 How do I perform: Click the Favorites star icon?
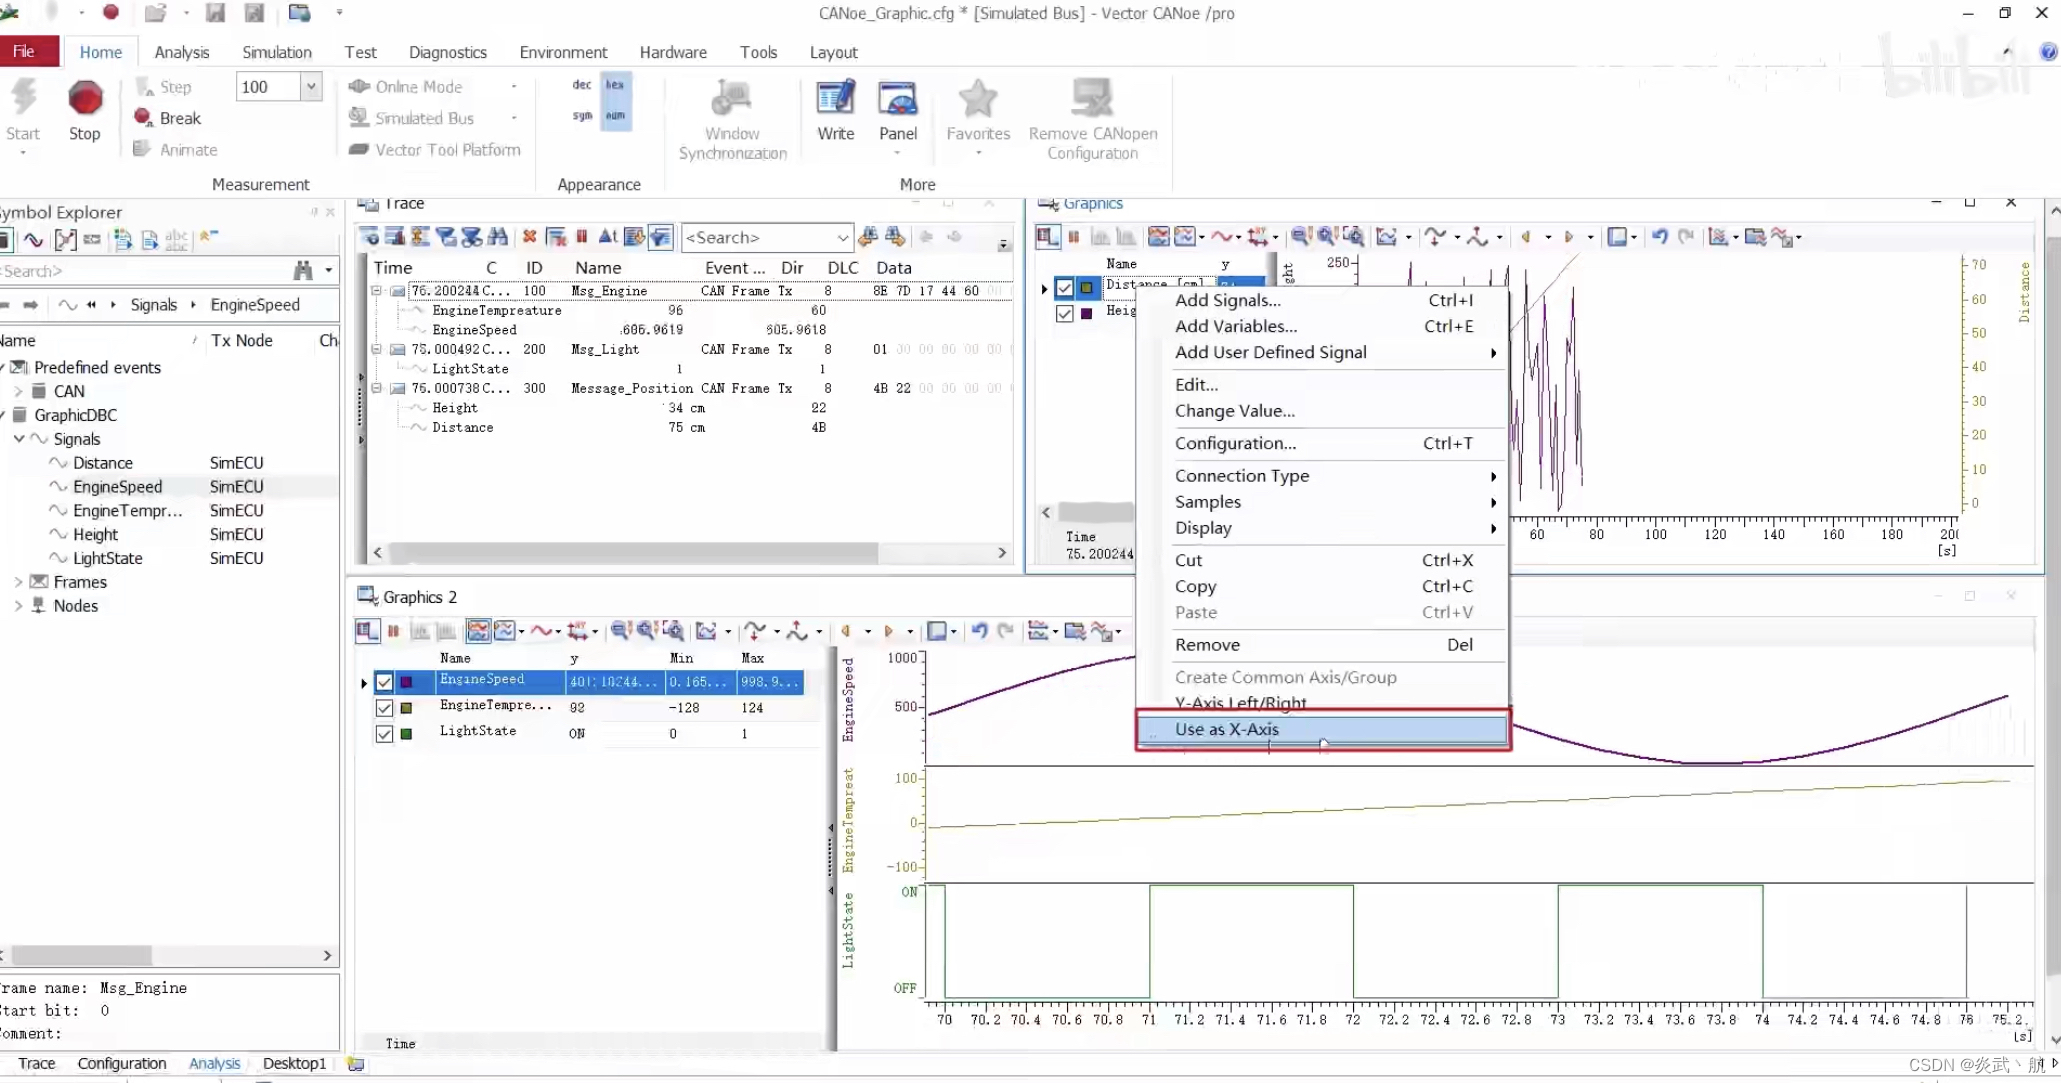point(977,99)
